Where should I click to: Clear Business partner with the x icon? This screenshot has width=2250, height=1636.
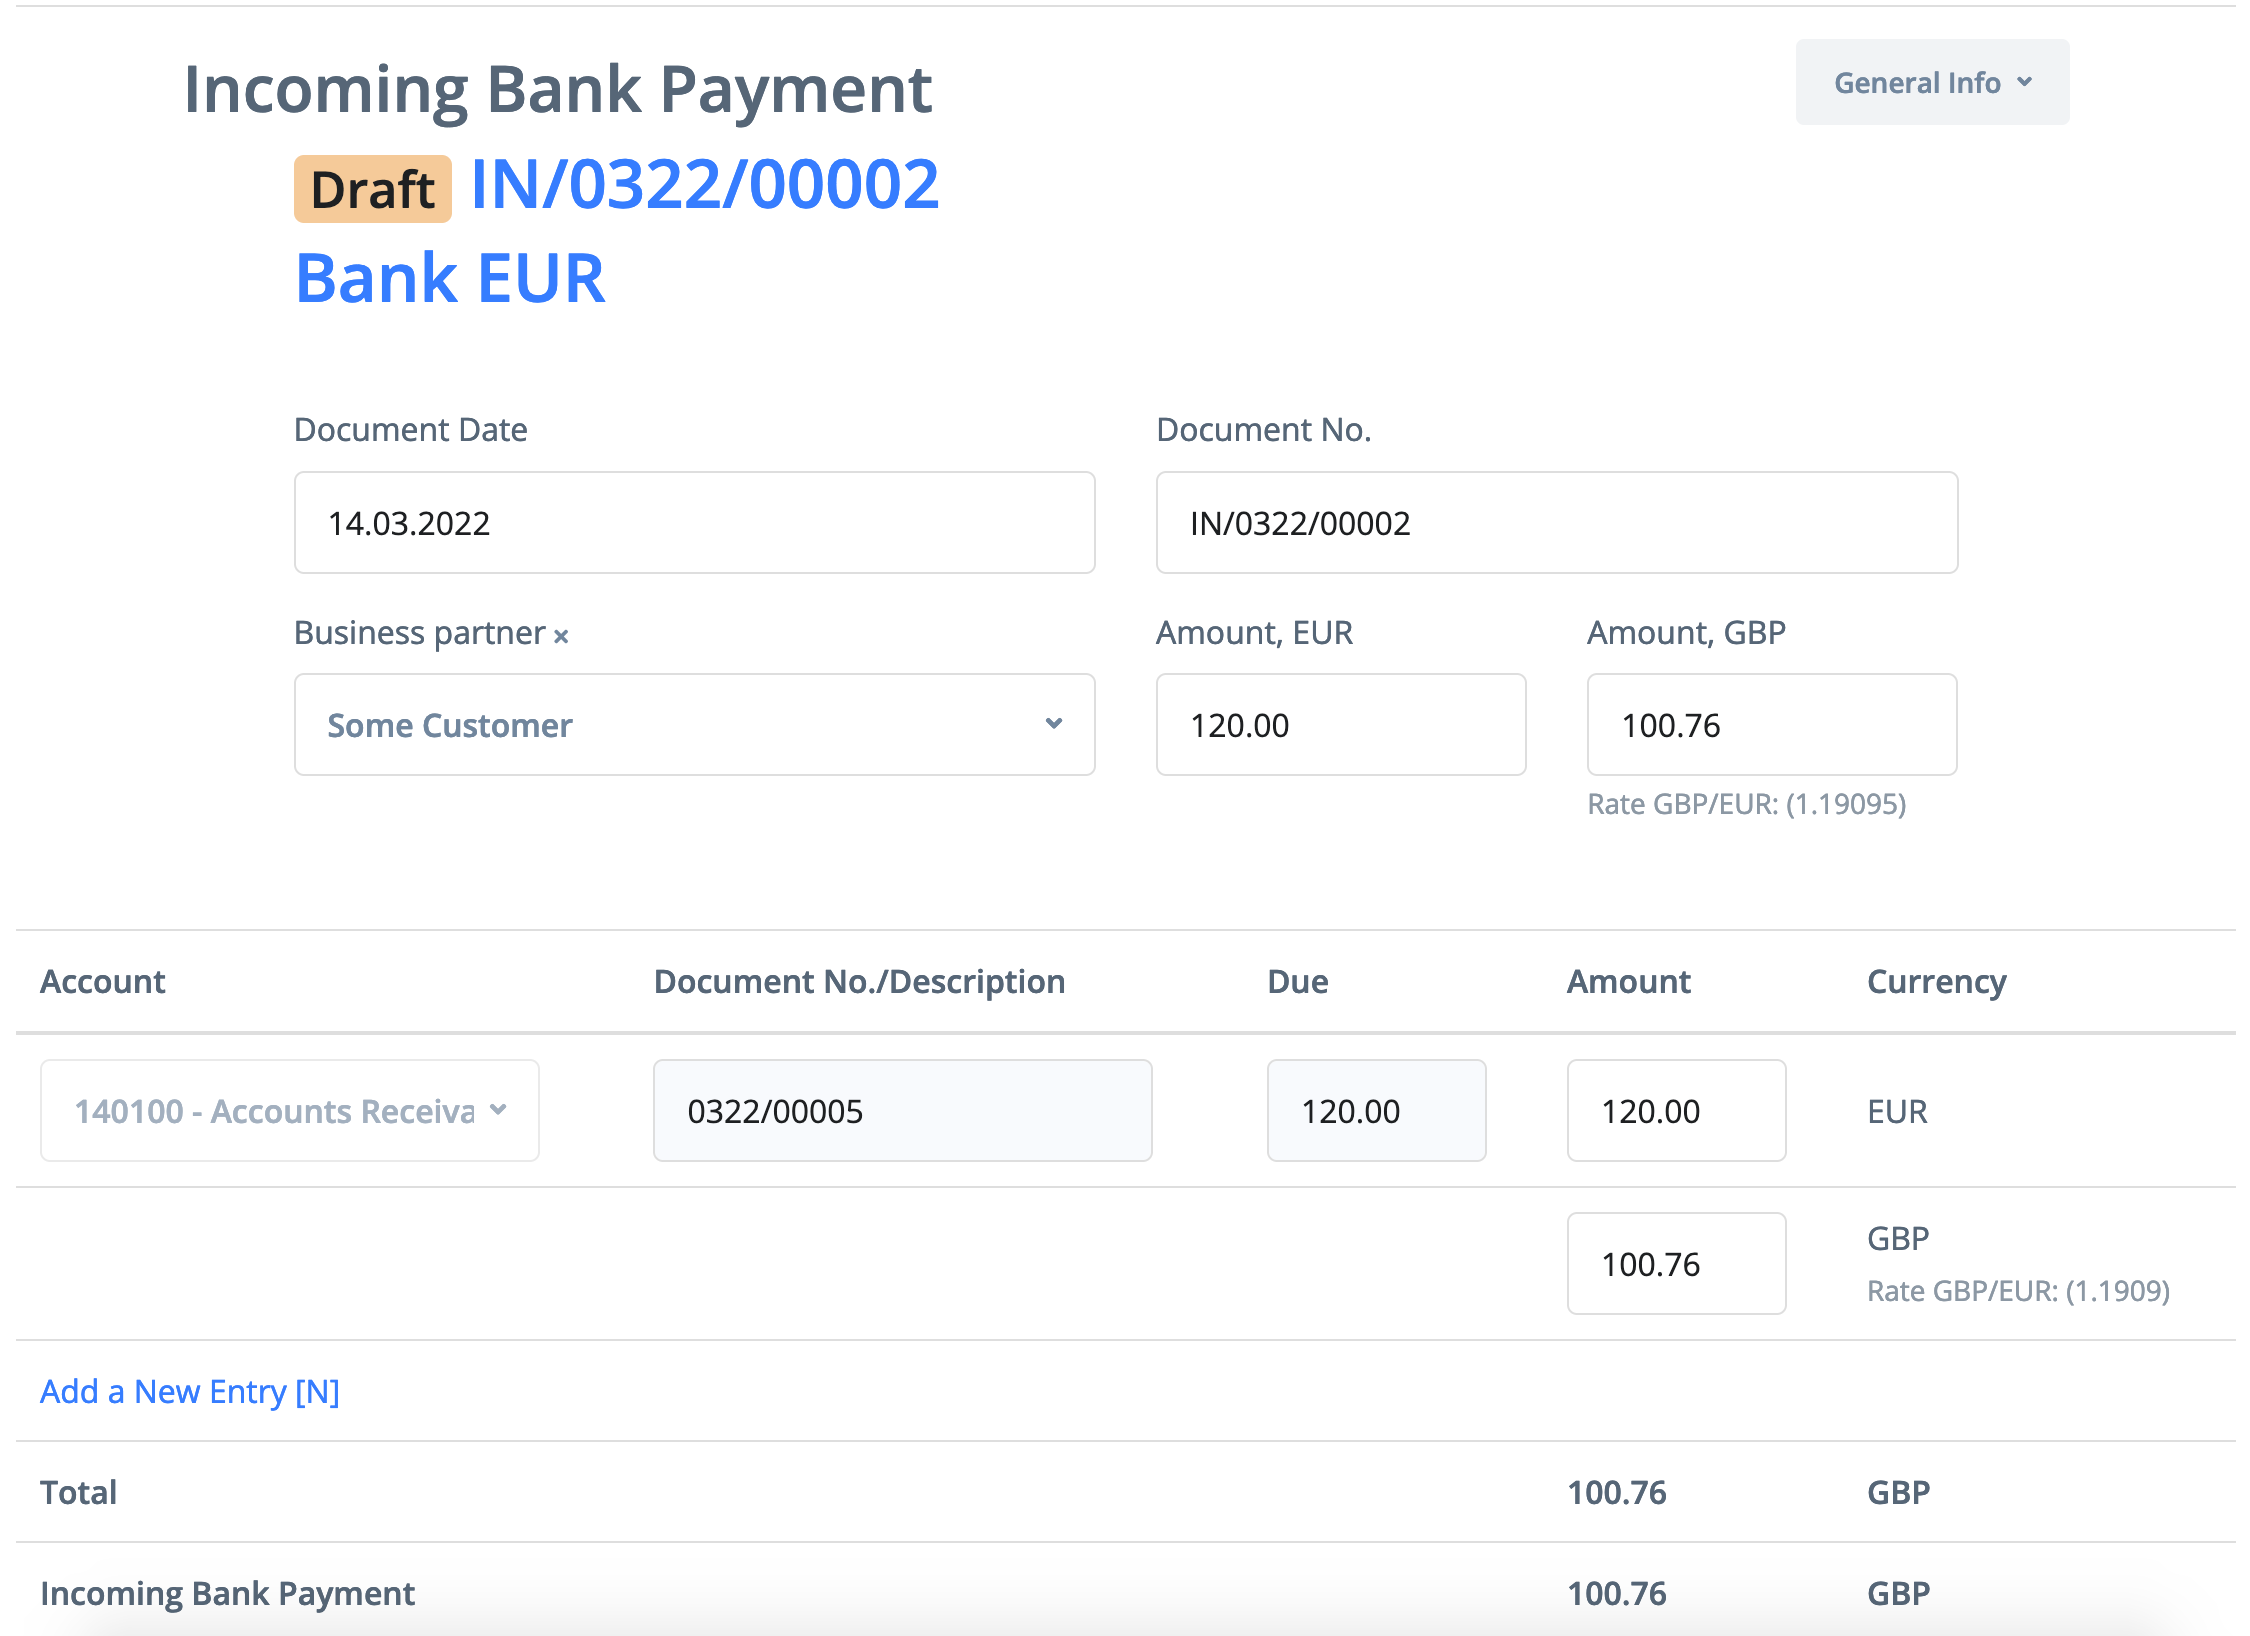(561, 636)
